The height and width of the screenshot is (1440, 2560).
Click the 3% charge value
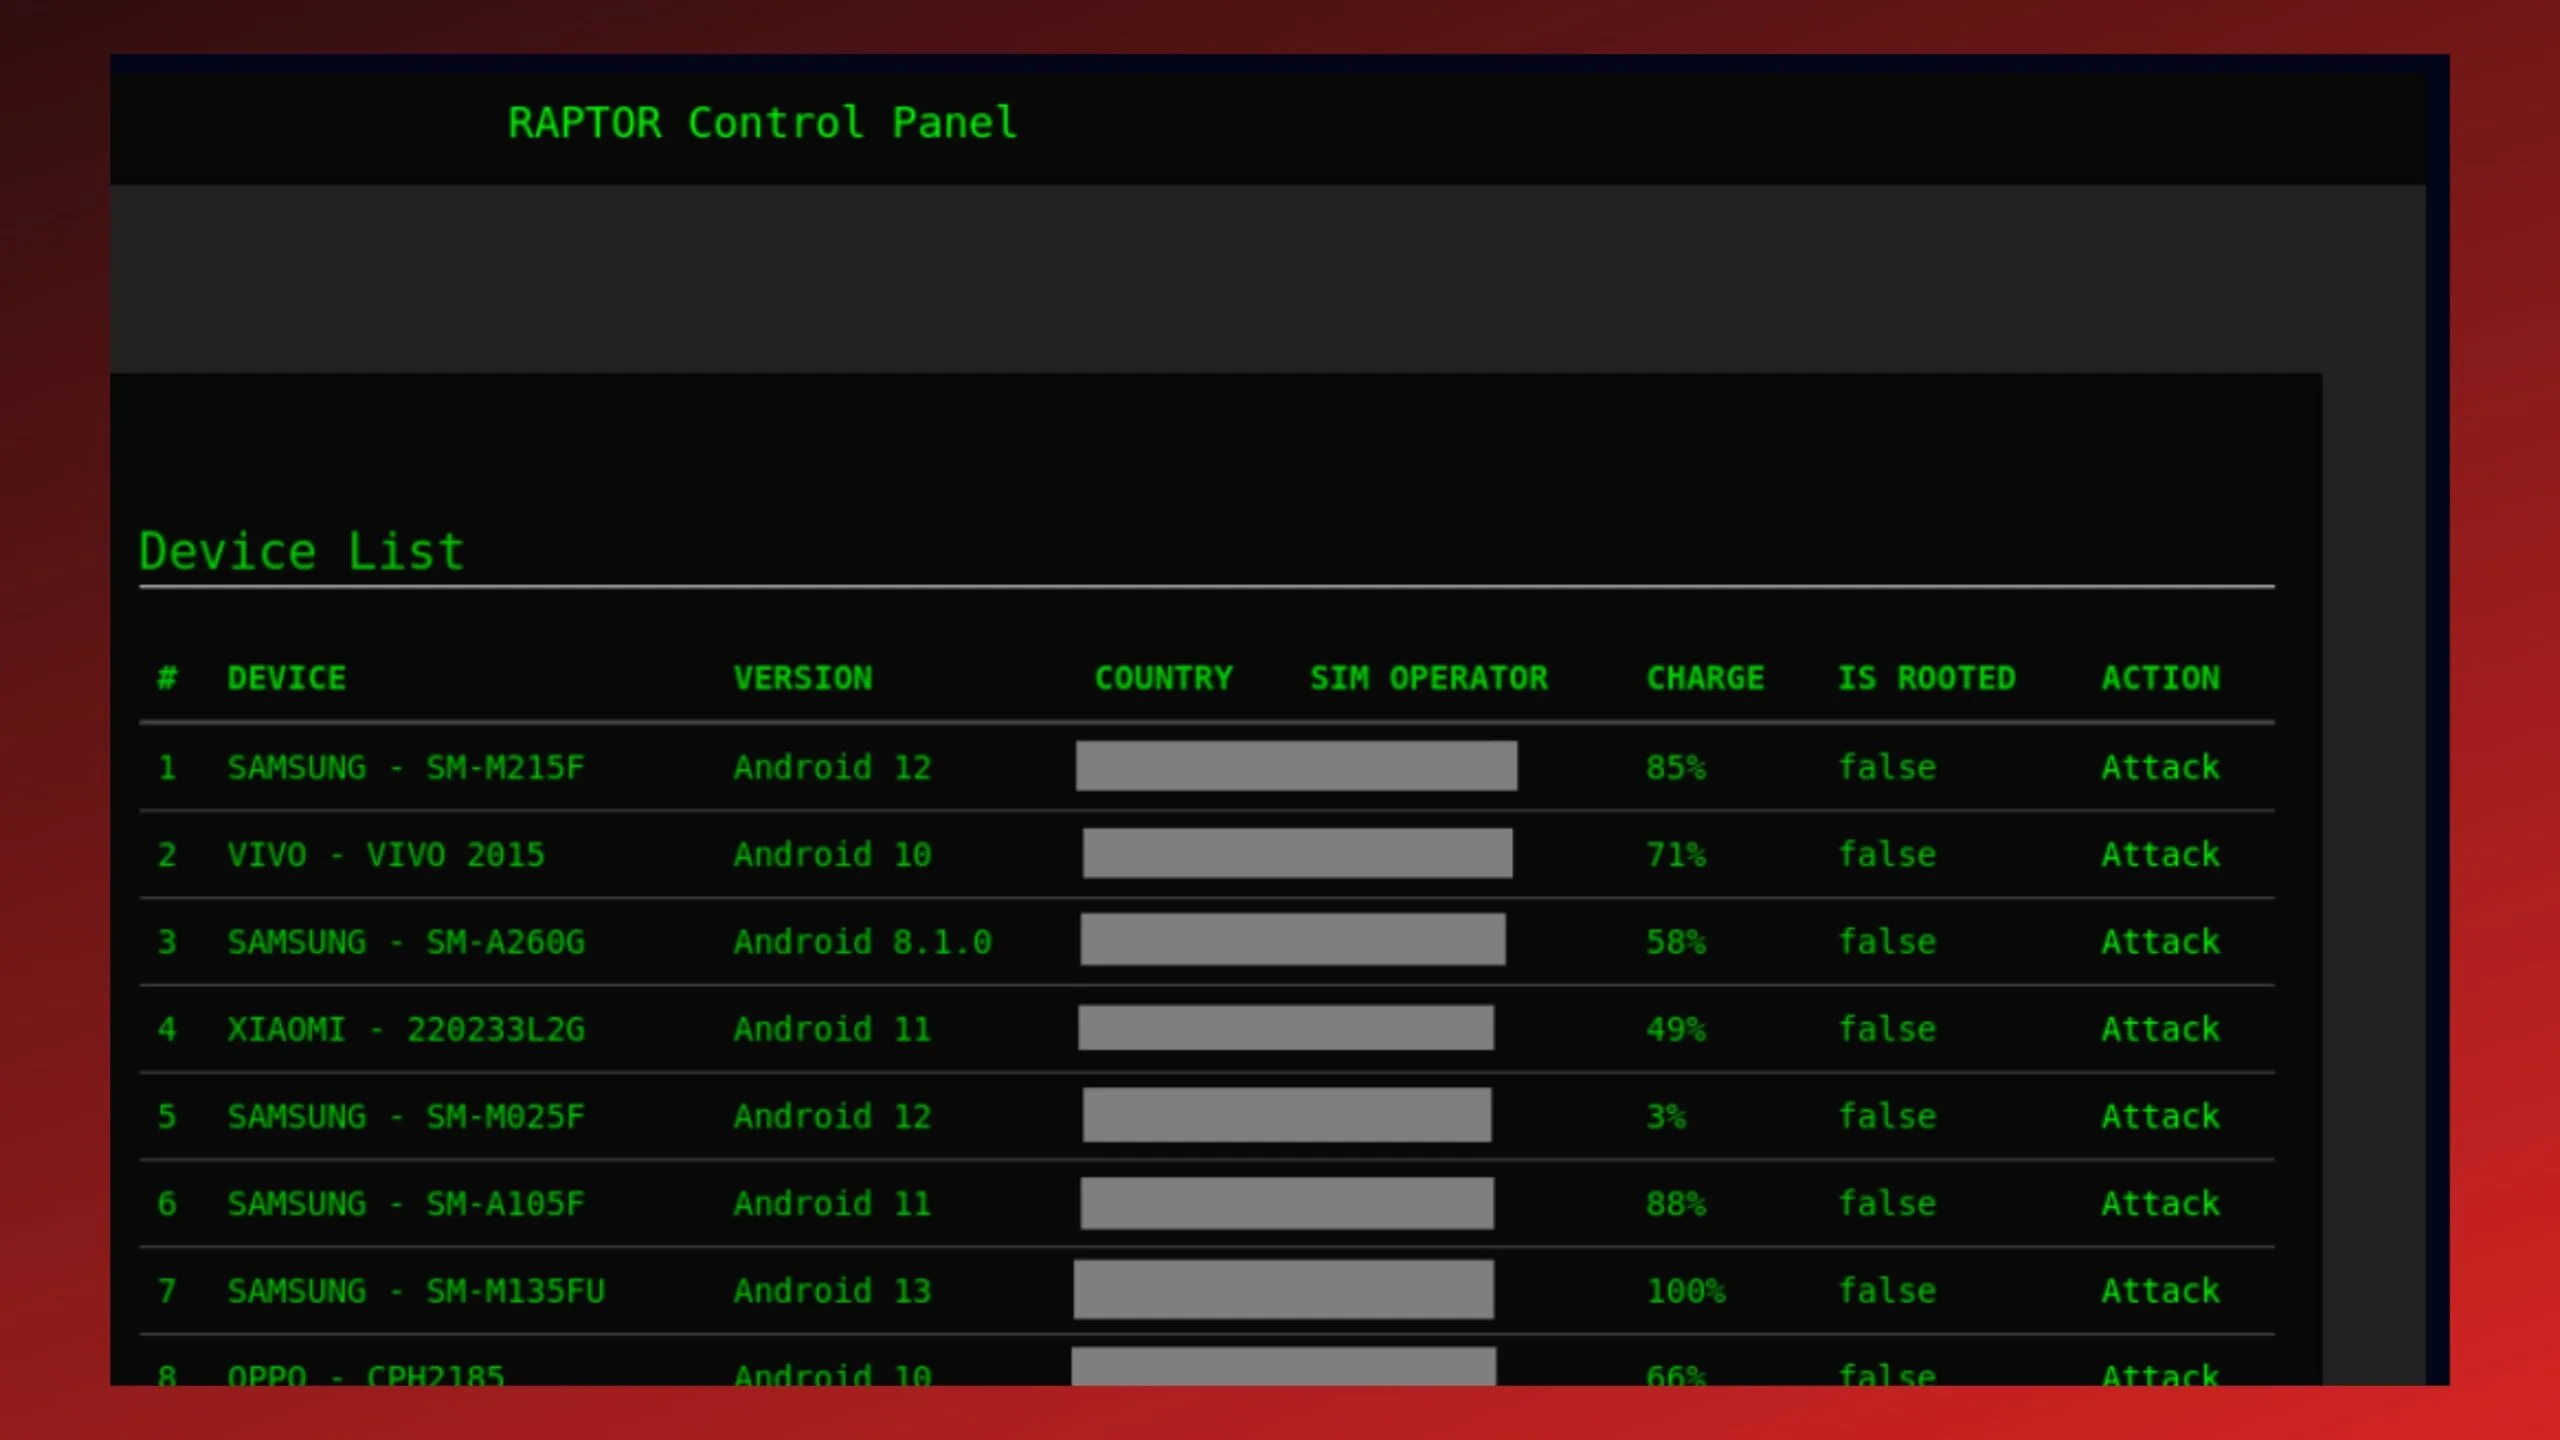point(1666,1116)
